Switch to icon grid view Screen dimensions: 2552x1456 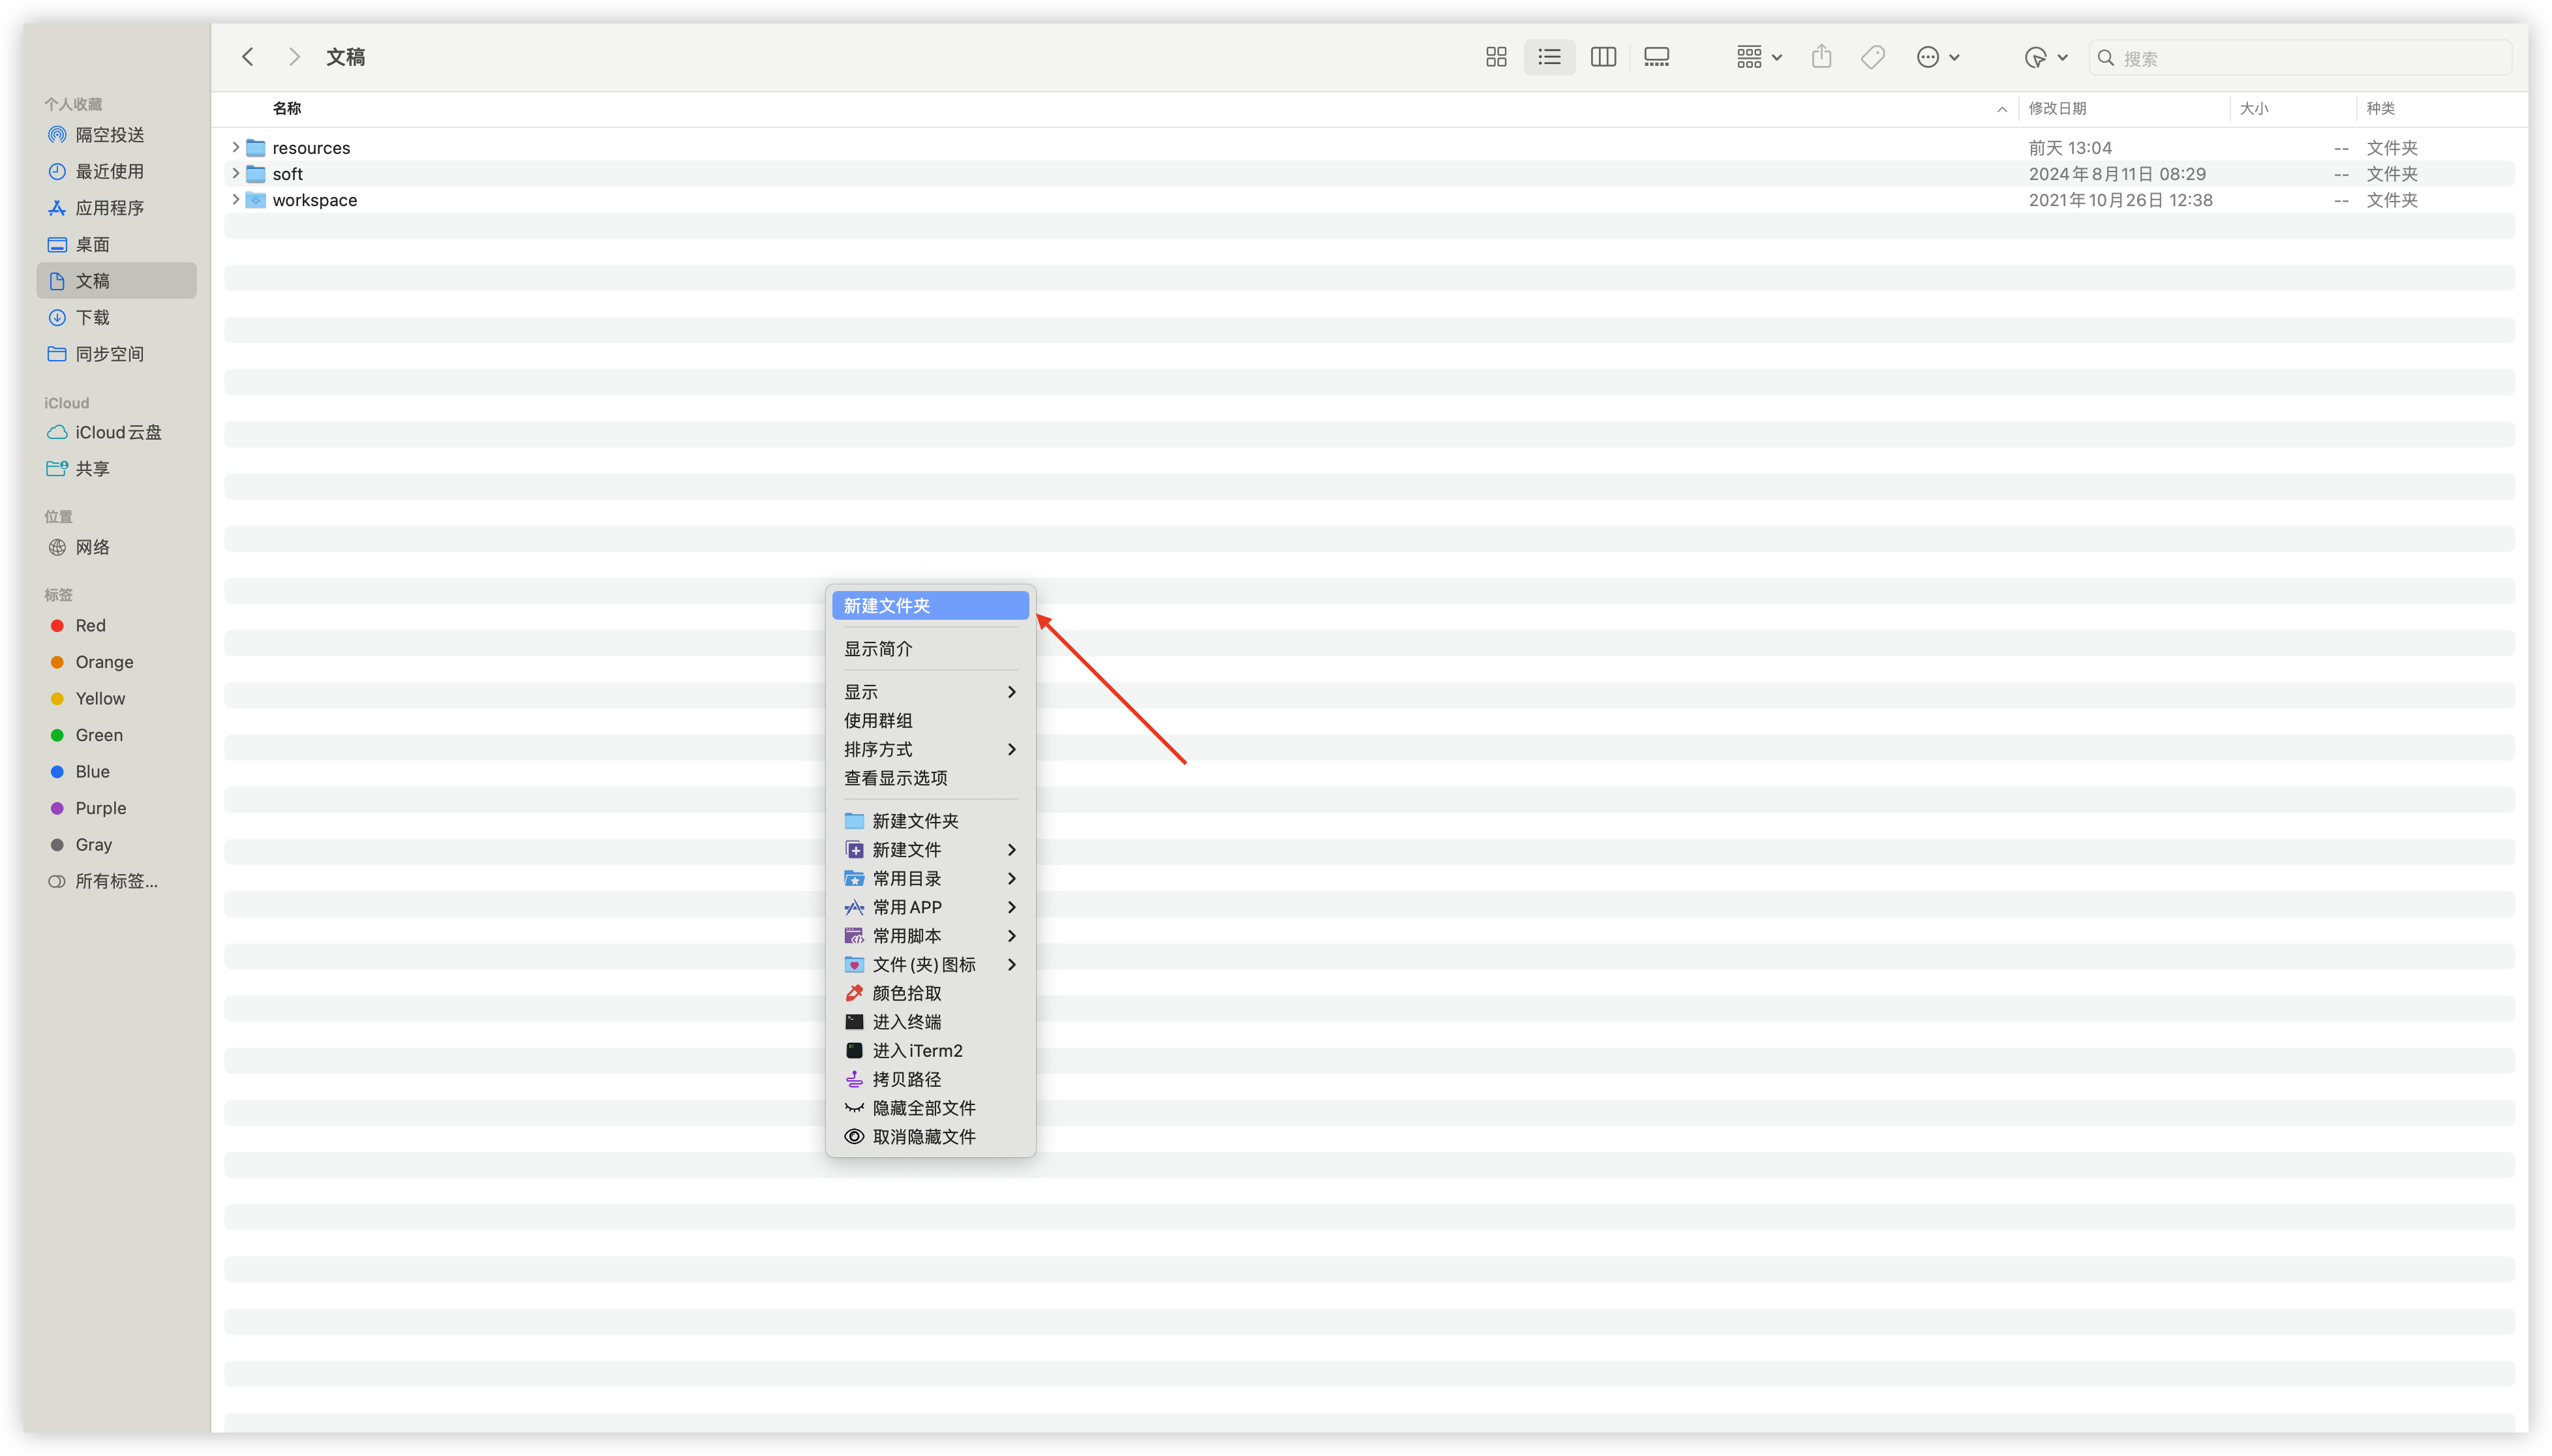click(x=1496, y=57)
